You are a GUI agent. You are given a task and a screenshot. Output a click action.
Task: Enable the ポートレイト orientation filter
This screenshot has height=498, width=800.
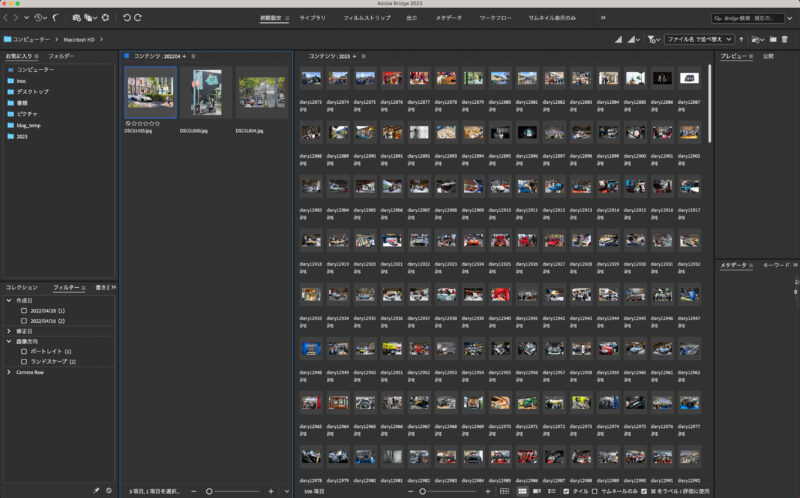[24, 351]
